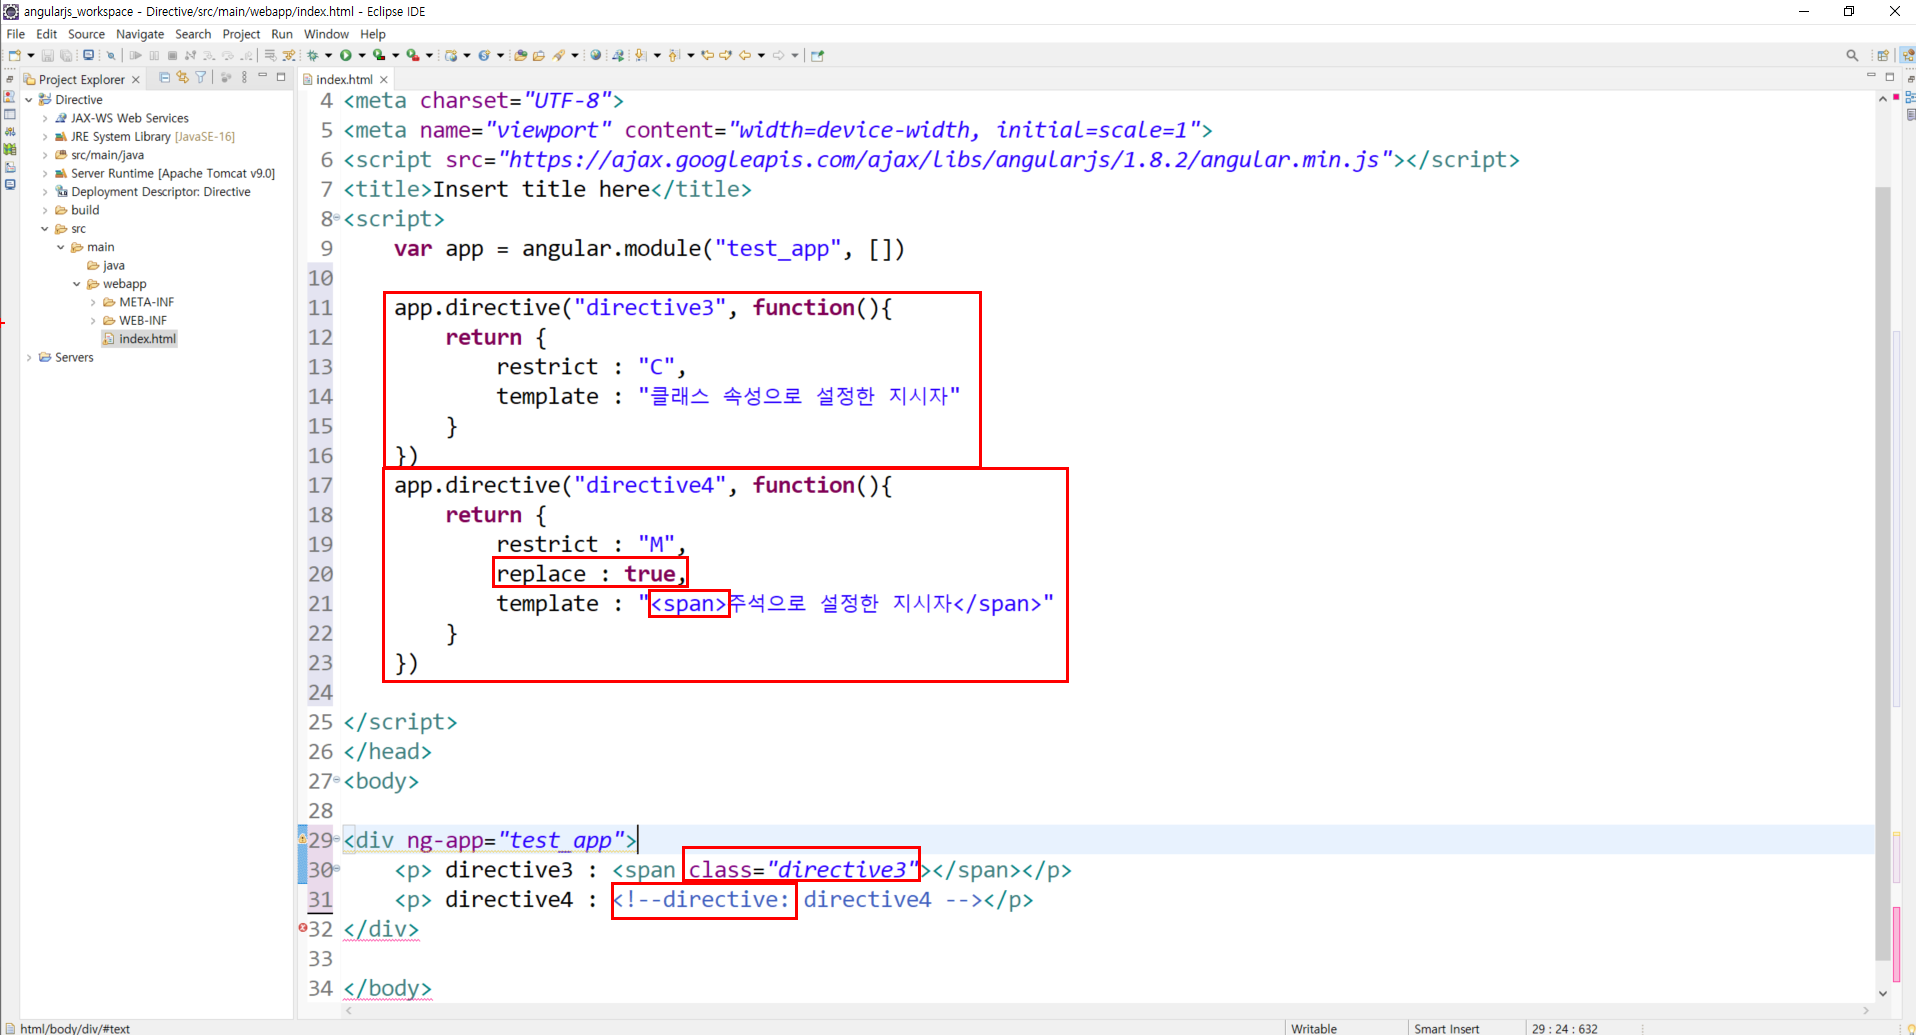Click the Forward navigation arrow
The image size is (1916, 1035).
tap(778, 55)
